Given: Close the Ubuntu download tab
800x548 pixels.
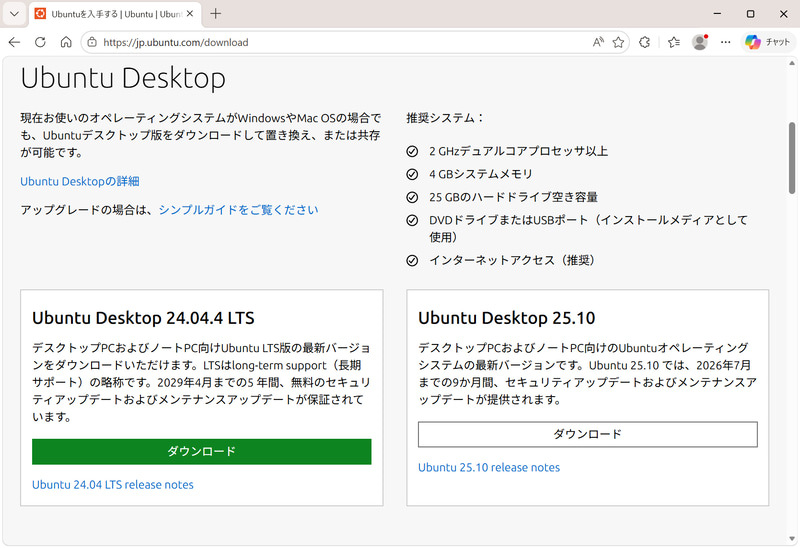Looking at the screenshot, I should coord(190,14).
